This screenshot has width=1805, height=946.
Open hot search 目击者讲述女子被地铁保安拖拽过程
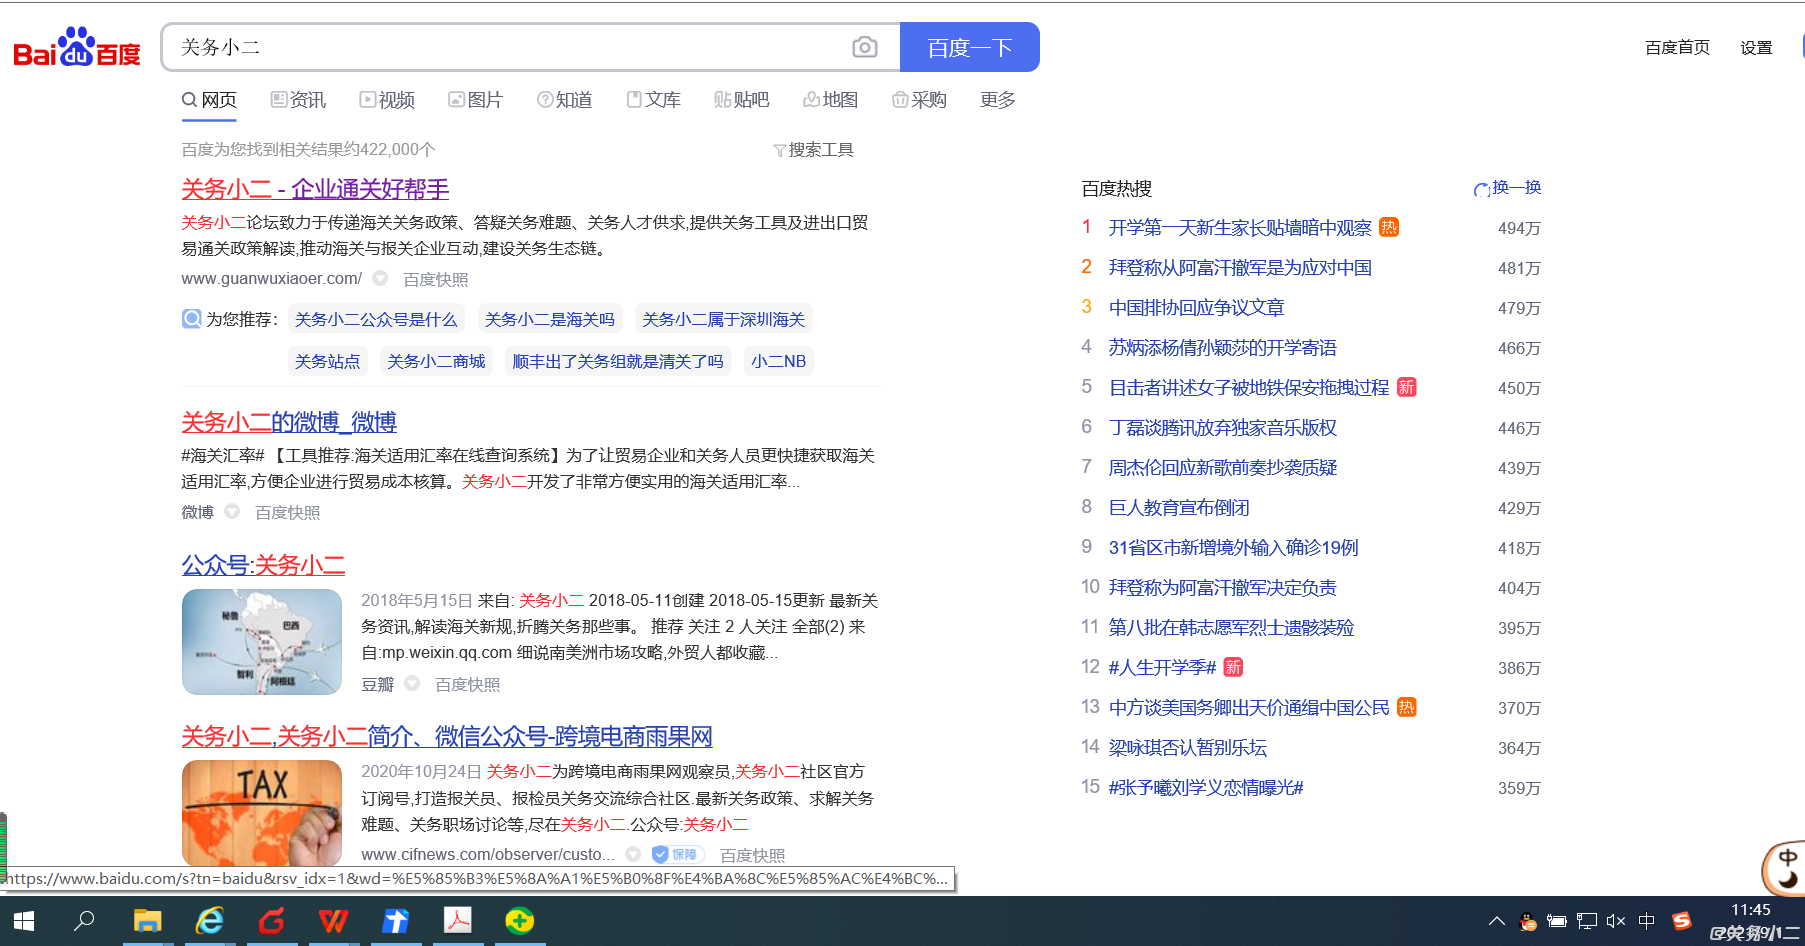click(x=1249, y=388)
